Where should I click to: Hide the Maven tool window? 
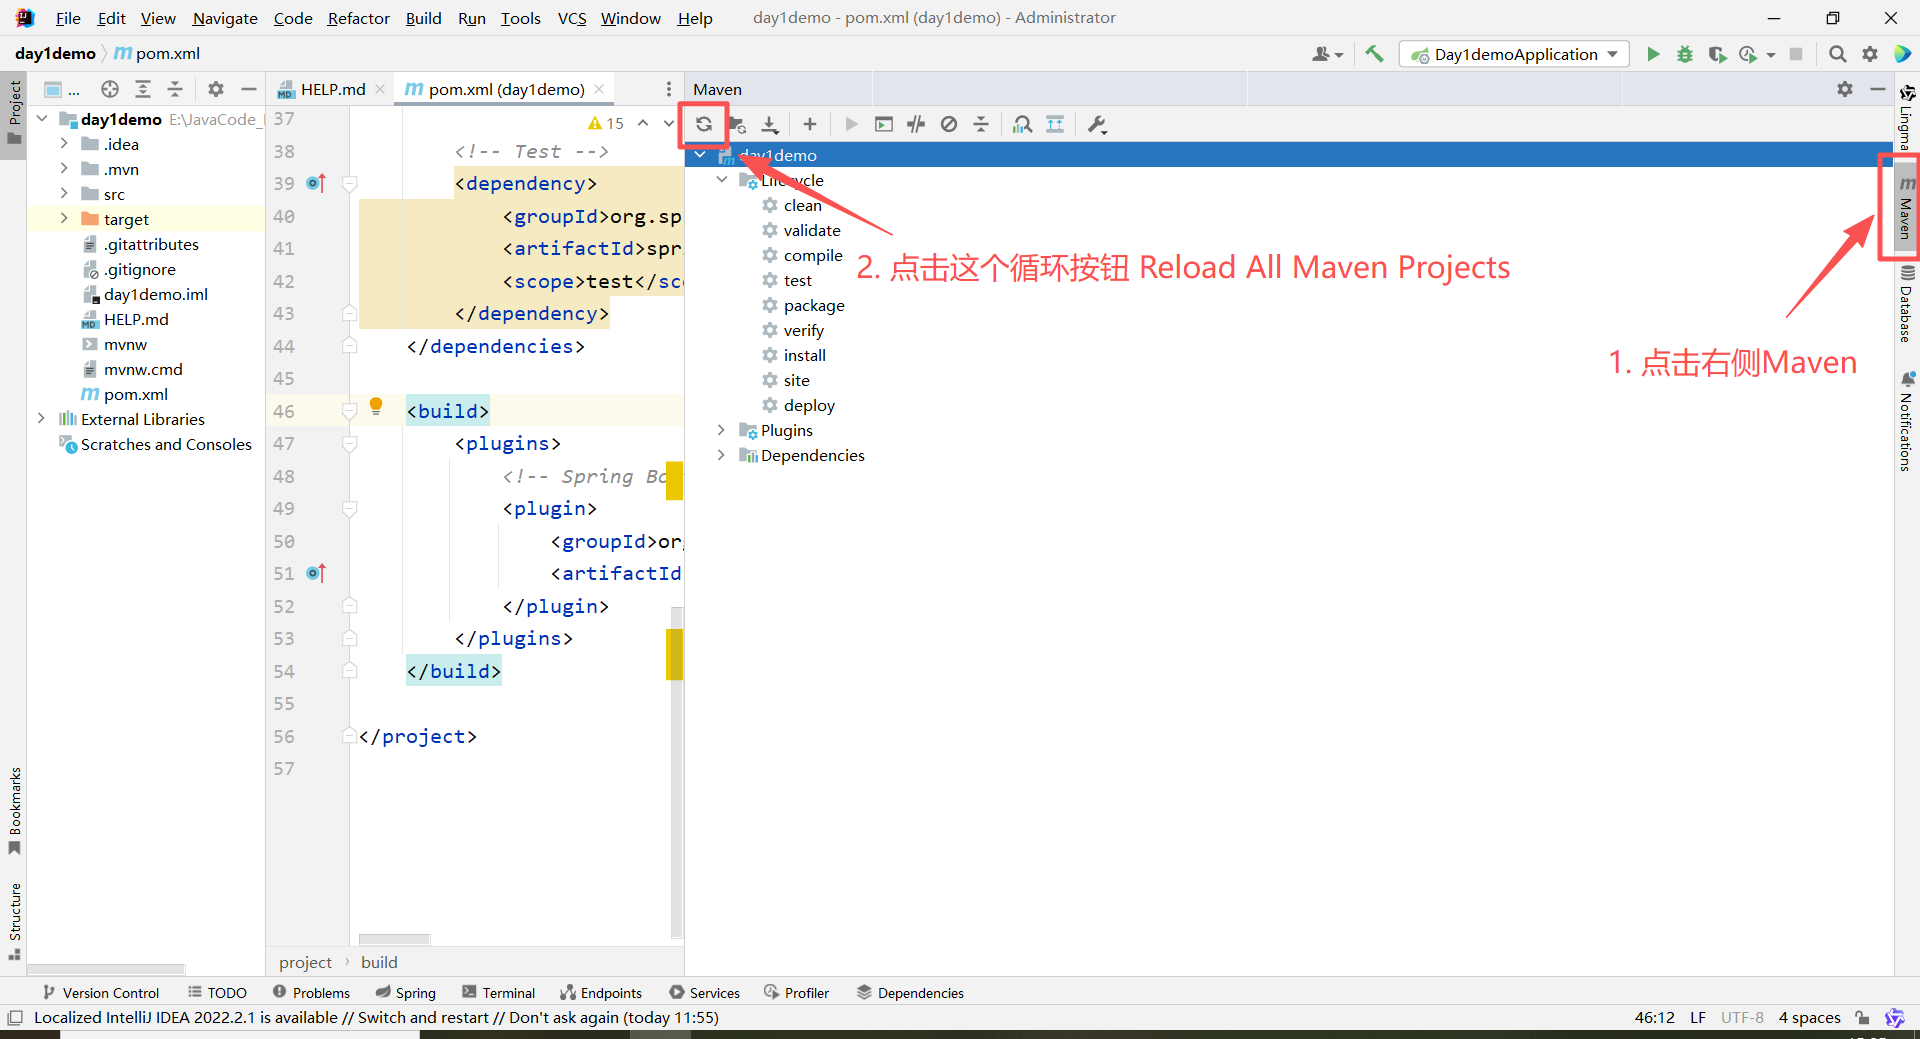[x=1878, y=89]
